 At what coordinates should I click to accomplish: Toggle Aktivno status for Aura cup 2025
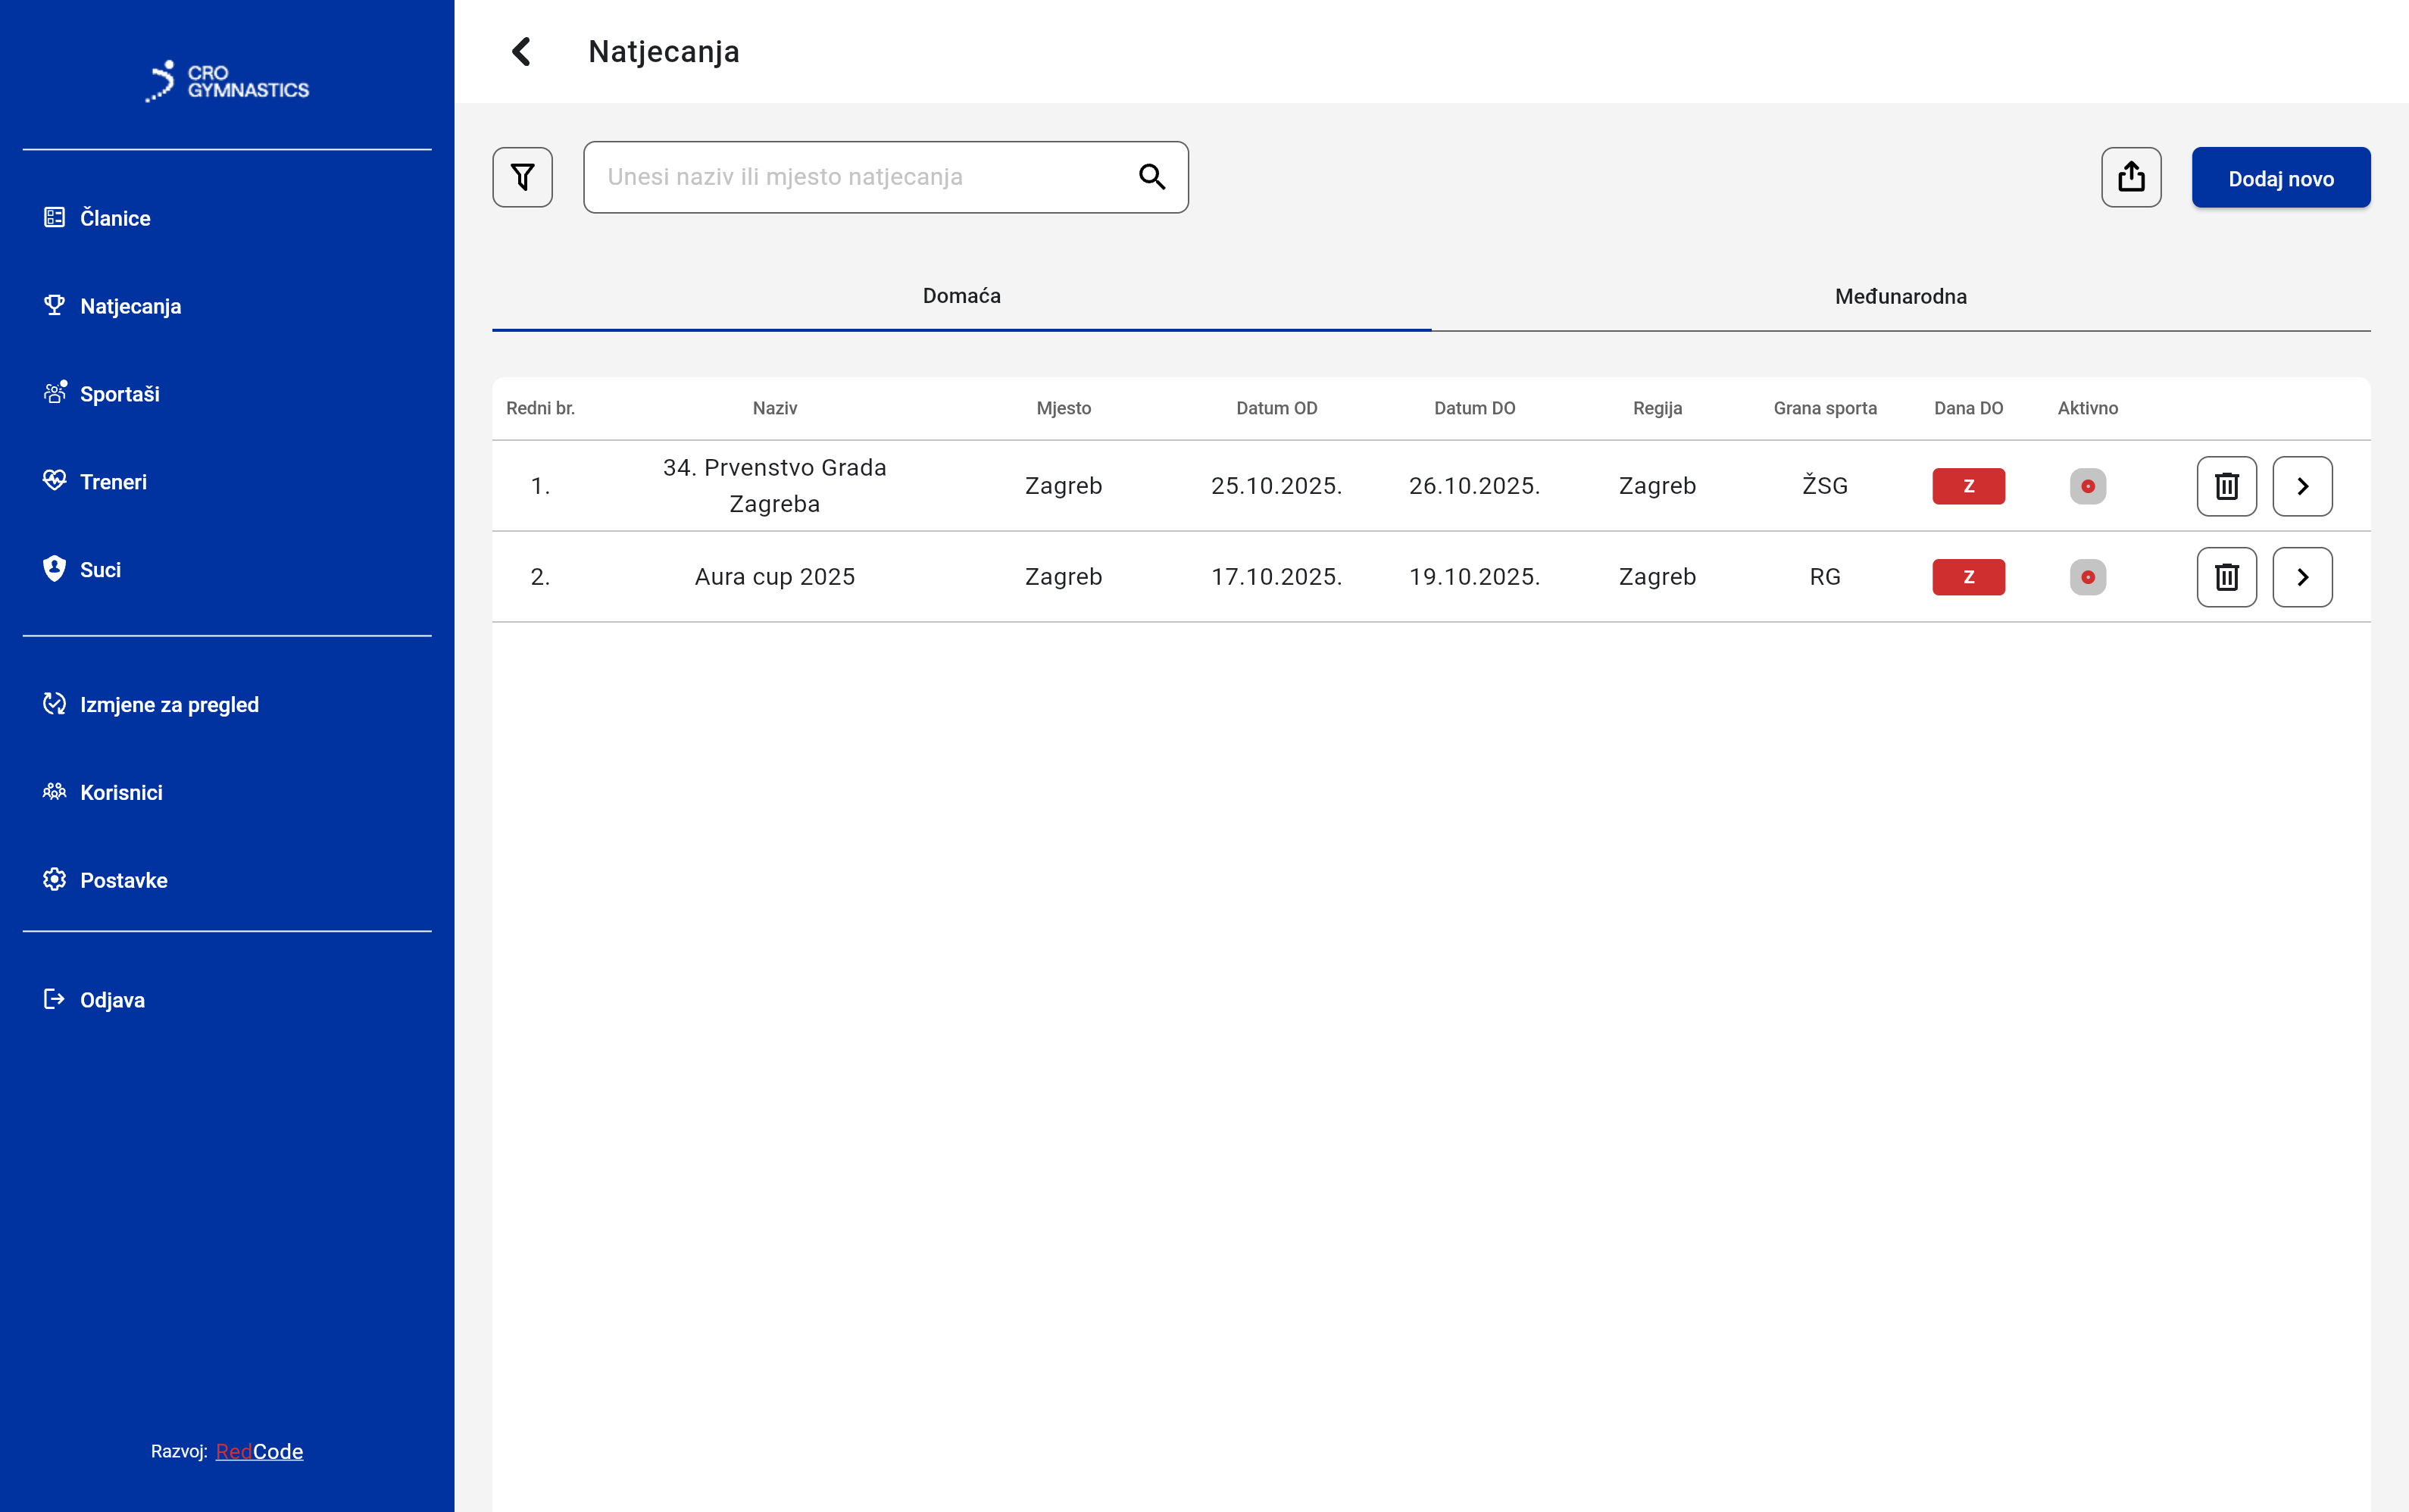[x=2087, y=577]
